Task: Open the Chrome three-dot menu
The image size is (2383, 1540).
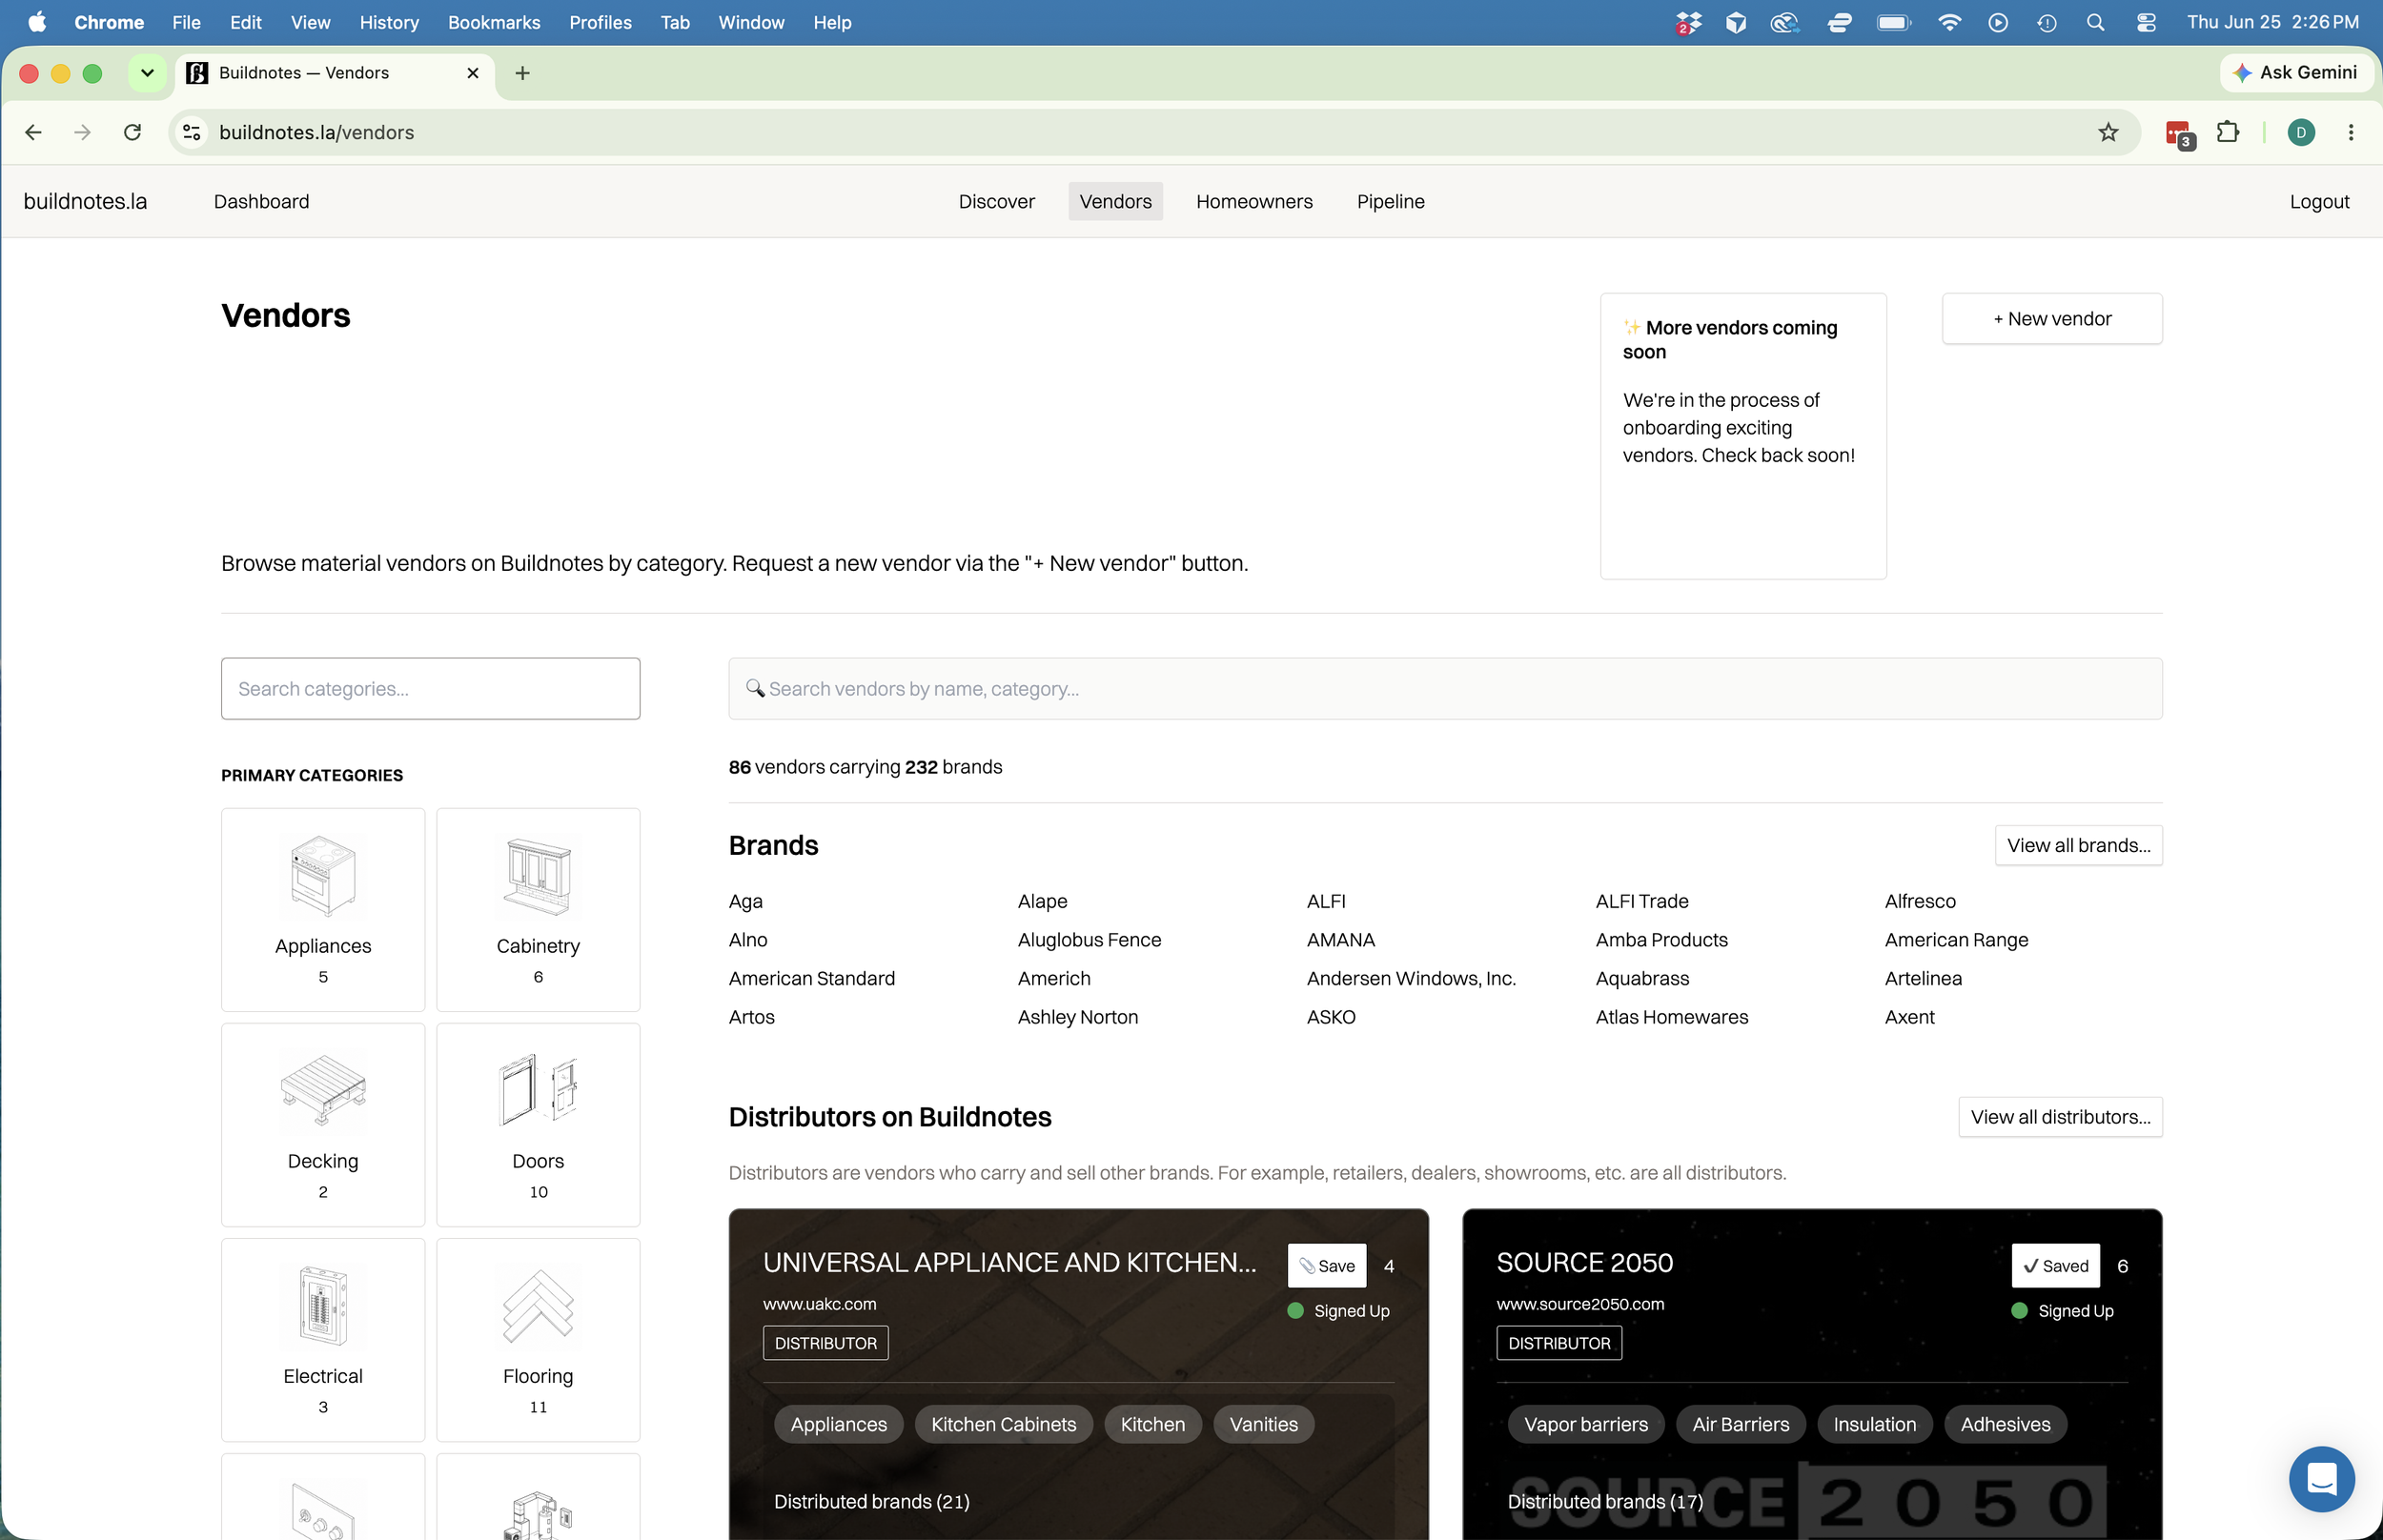Action: (x=2351, y=132)
